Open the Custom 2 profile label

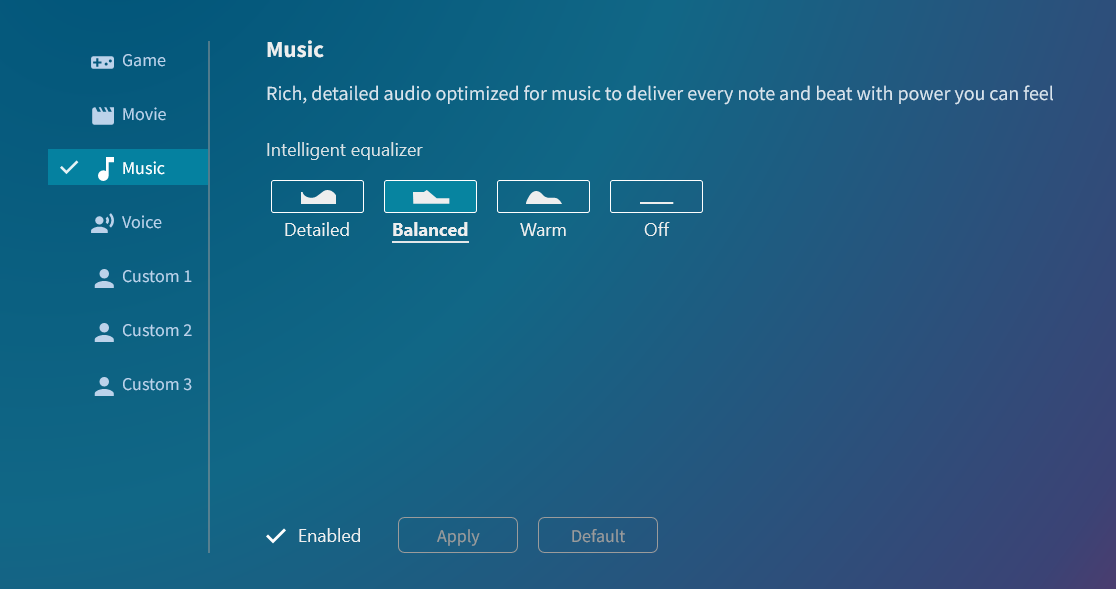click(157, 330)
